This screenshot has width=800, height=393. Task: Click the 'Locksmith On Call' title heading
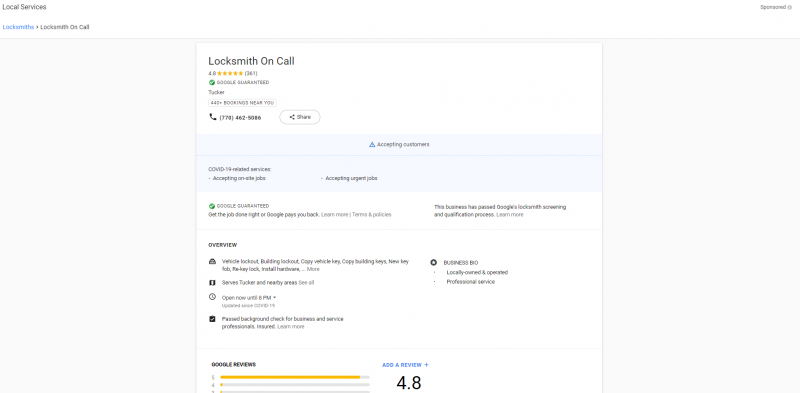coord(251,61)
